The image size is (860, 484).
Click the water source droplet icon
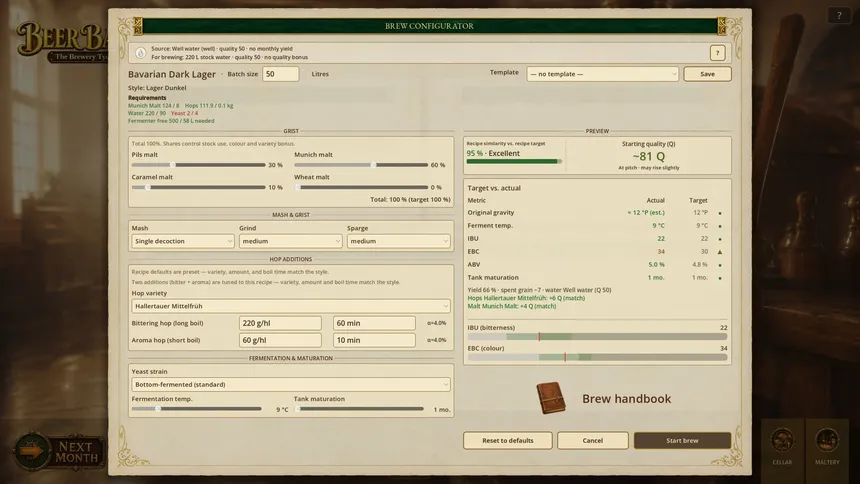pyautogui.click(x=140, y=53)
